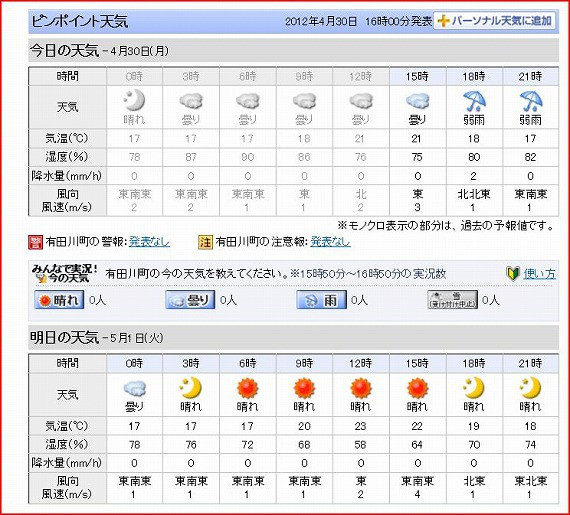Click tomorrow's 15時 wind speed value 4
Viewport: 570px width, 515px height.
pyautogui.click(x=417, y=494)
